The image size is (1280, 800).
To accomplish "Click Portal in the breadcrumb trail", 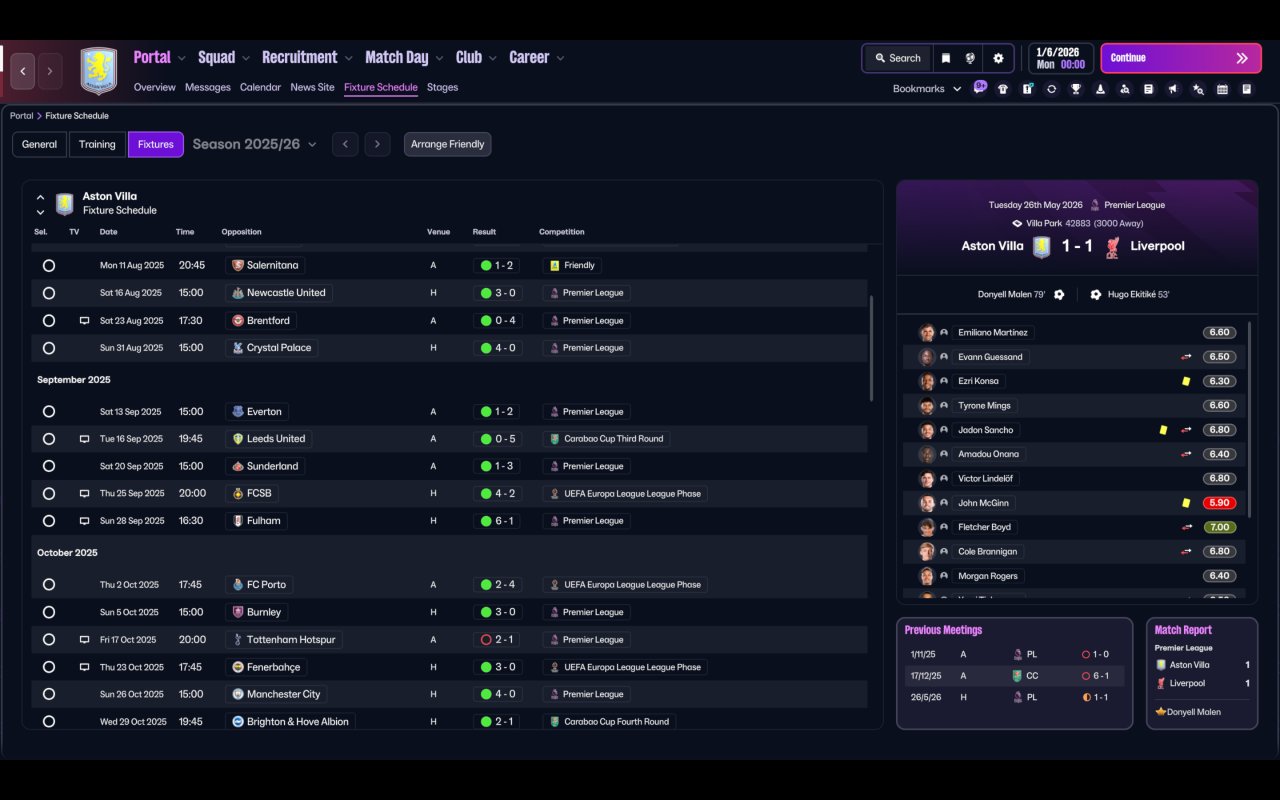I will tap(21, 116).
